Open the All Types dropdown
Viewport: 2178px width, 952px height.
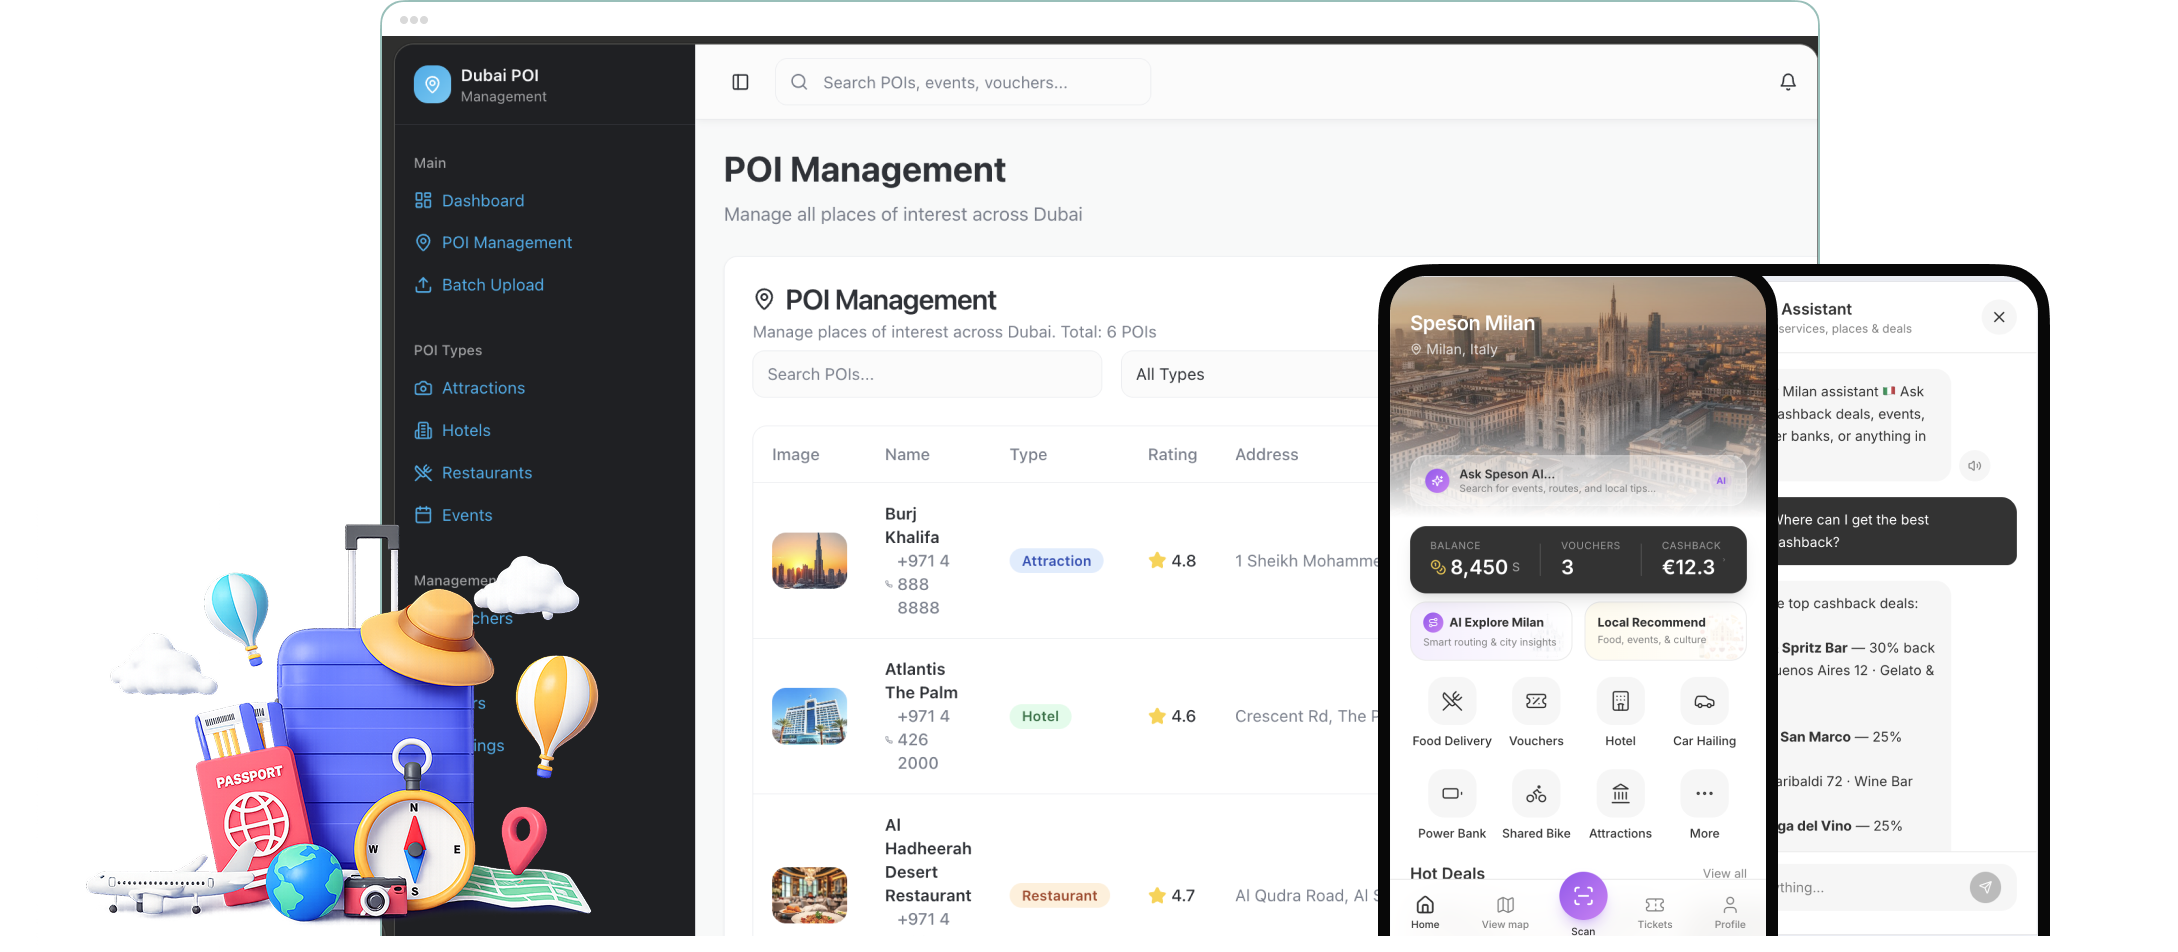pyautogui.click(x=1250, y=374)
